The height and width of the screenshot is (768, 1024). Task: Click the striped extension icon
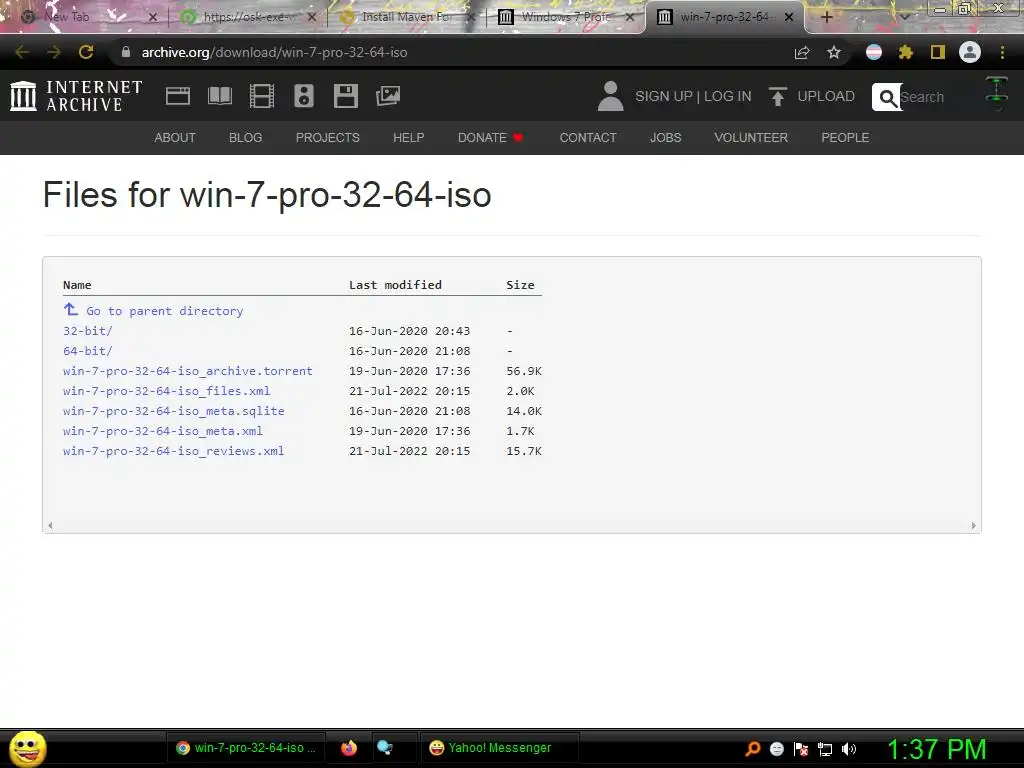874,52
